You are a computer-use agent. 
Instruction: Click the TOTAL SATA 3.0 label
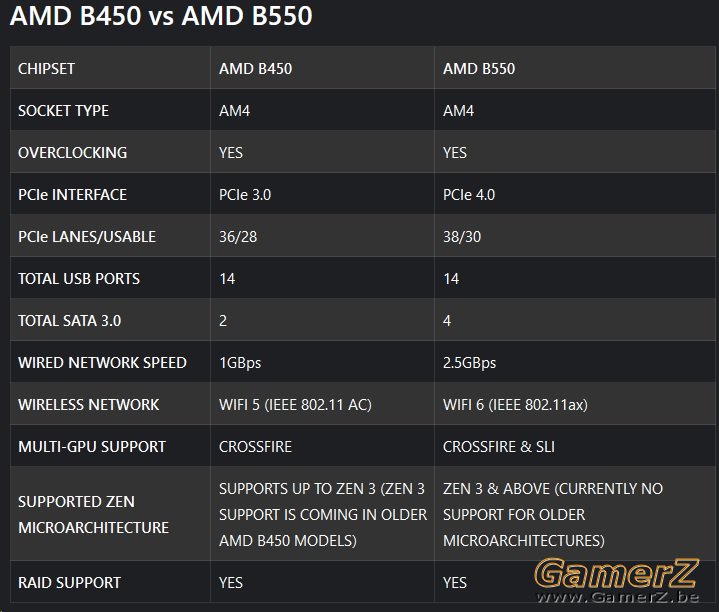coord(70,320)
